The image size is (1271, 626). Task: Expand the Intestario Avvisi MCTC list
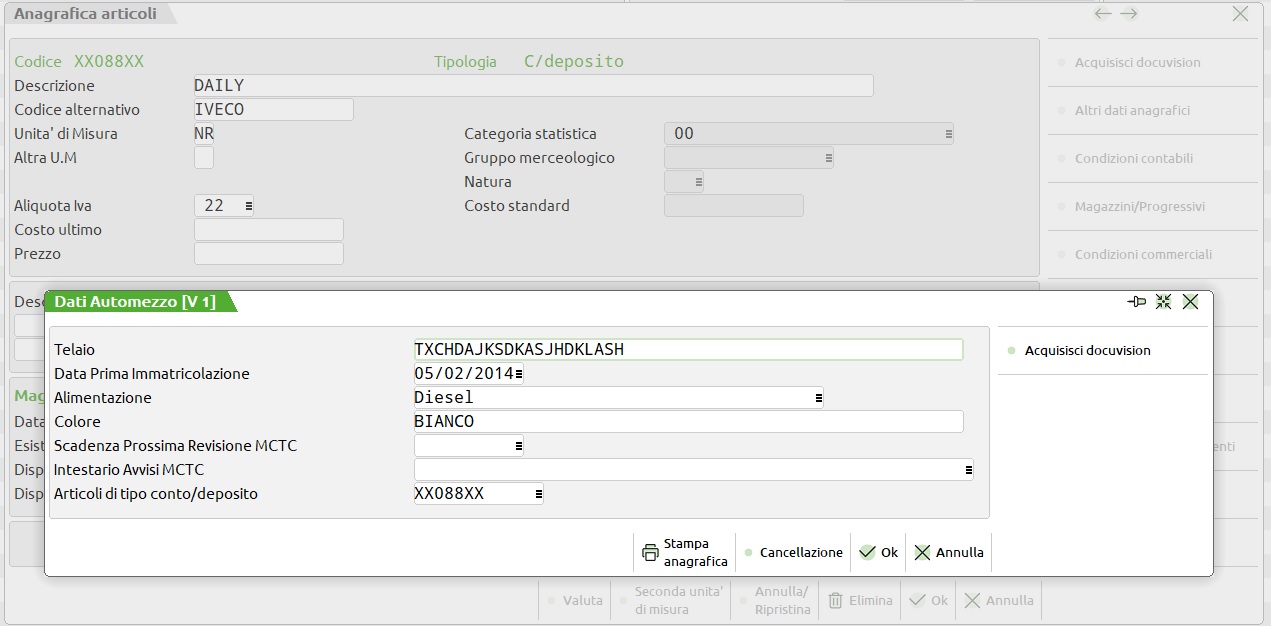pyautogui.click(x=968, y=470)
